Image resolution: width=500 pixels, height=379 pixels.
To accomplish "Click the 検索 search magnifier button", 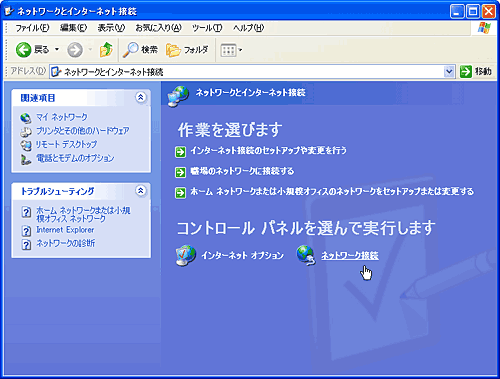I will pyautogui.click(x=140, y=50).
